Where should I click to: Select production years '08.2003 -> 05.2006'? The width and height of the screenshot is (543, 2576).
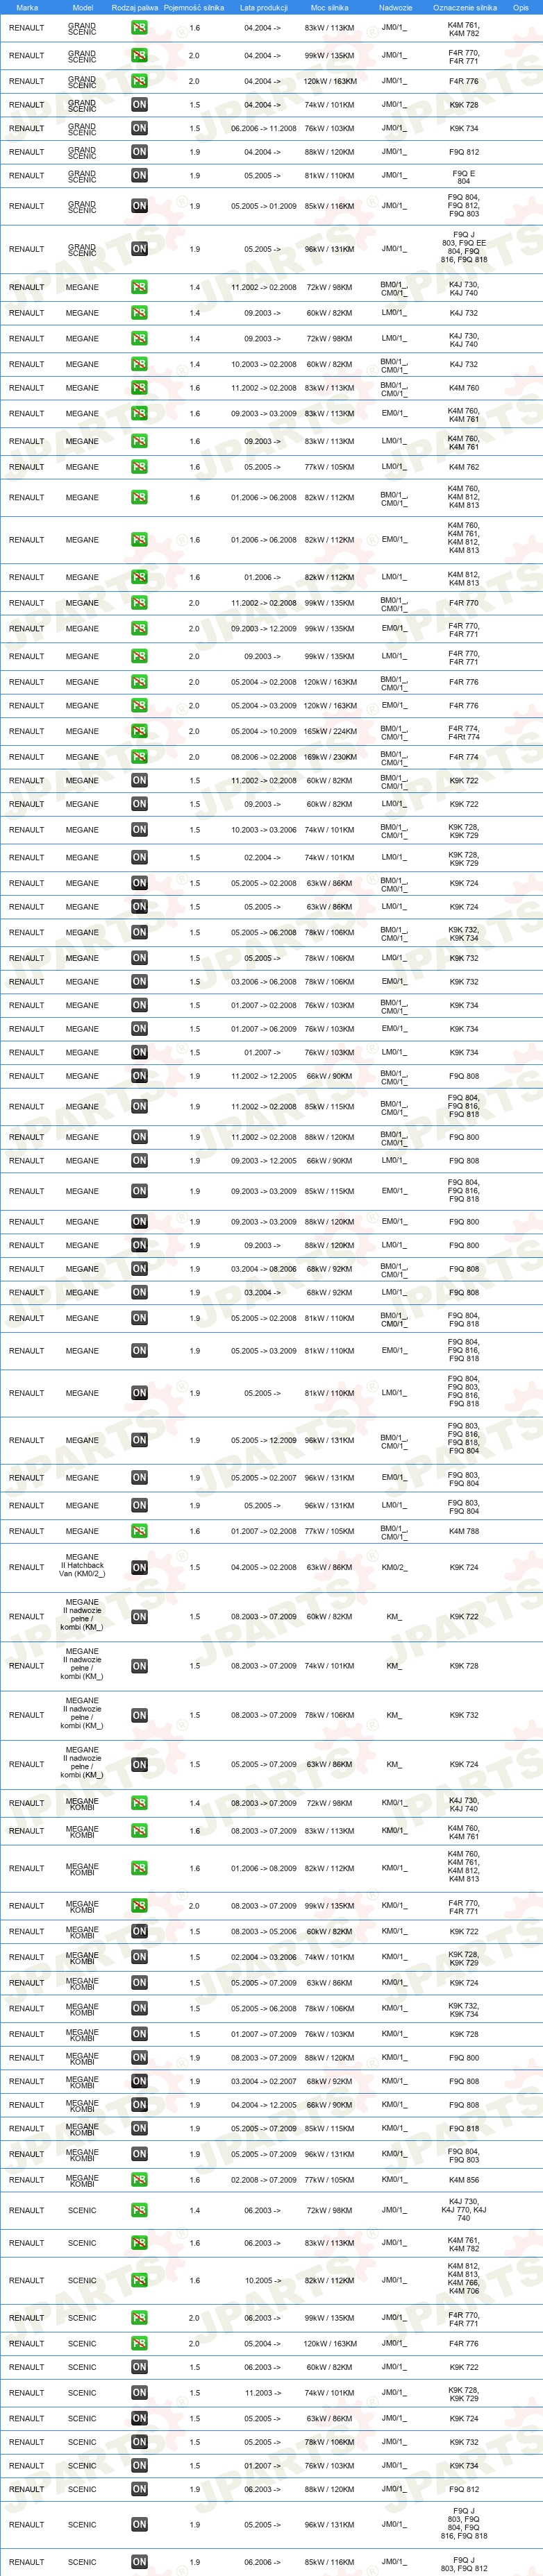pos(263,1932)
